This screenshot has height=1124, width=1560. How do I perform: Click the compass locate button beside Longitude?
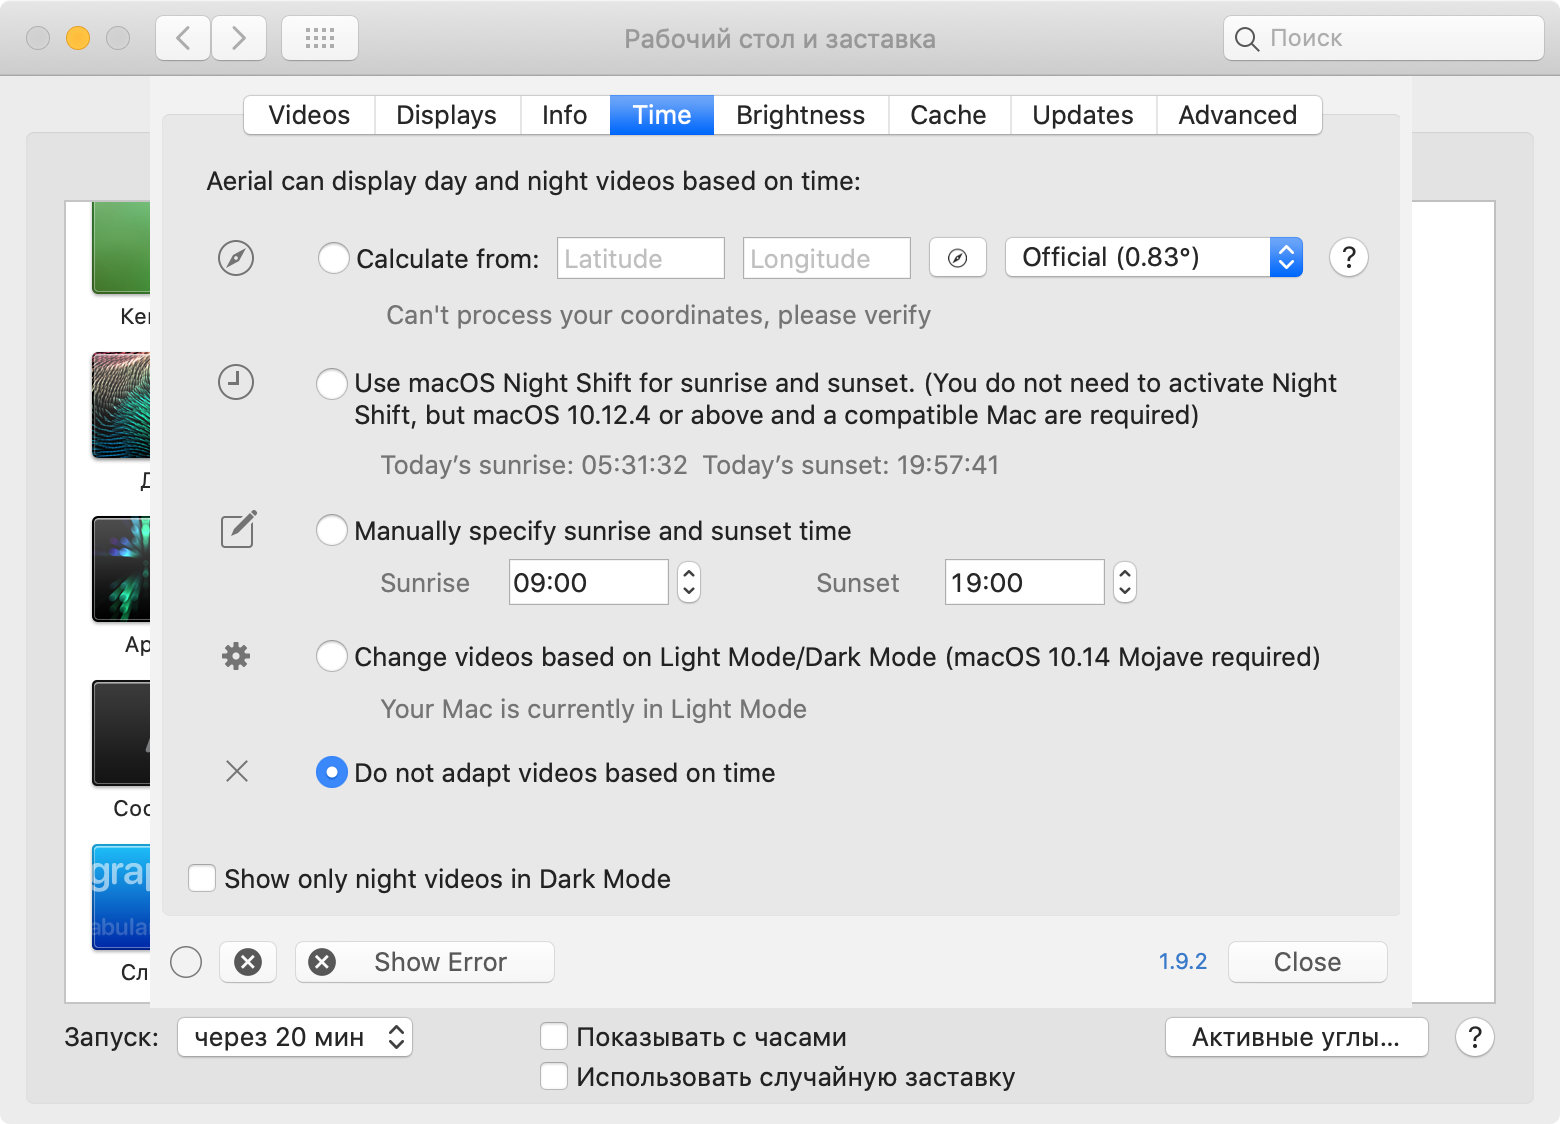click(x=957, y=258)
